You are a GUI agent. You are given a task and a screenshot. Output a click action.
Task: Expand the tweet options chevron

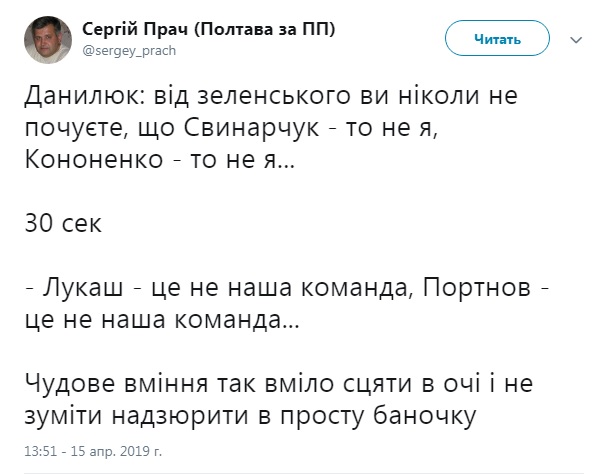[x=576, y=40]
